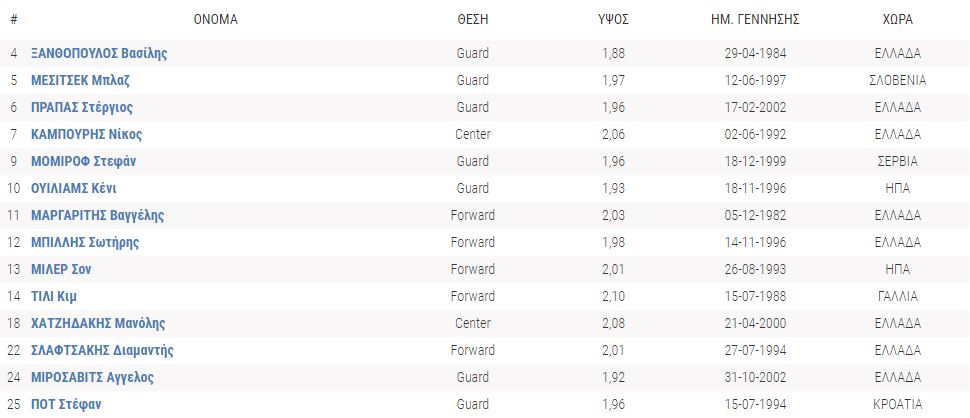The height and width of the screenshot is (418, 970).
Task: Click the ΥΨΟΣ column header
Action: pos(613,19)
